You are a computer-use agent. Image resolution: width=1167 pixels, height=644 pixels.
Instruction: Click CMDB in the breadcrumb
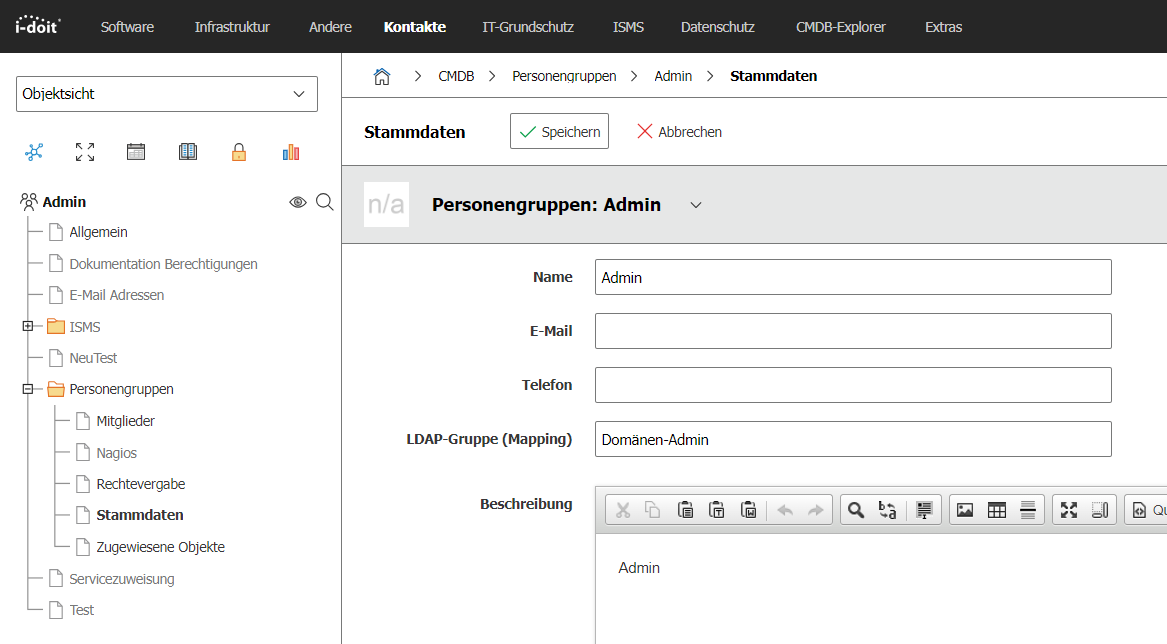(456, 76)
